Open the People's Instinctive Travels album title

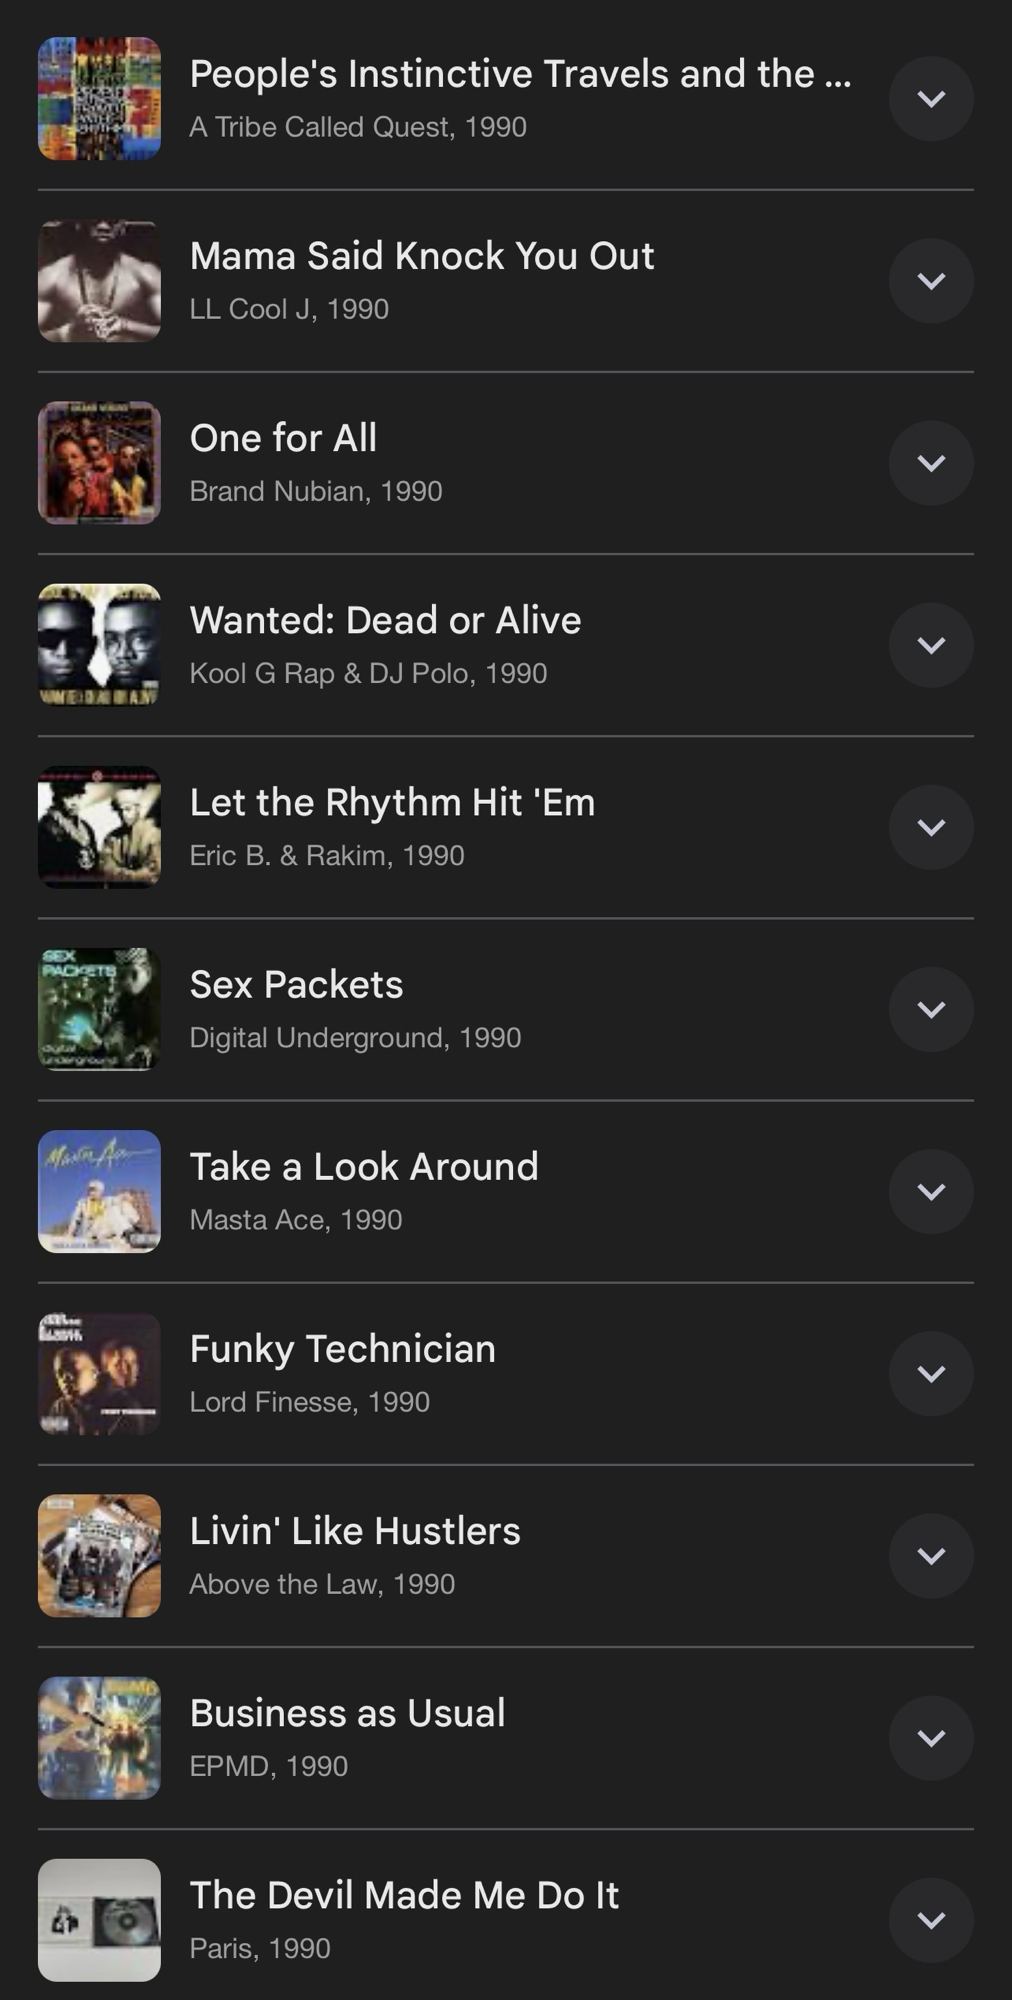(520, 74)
